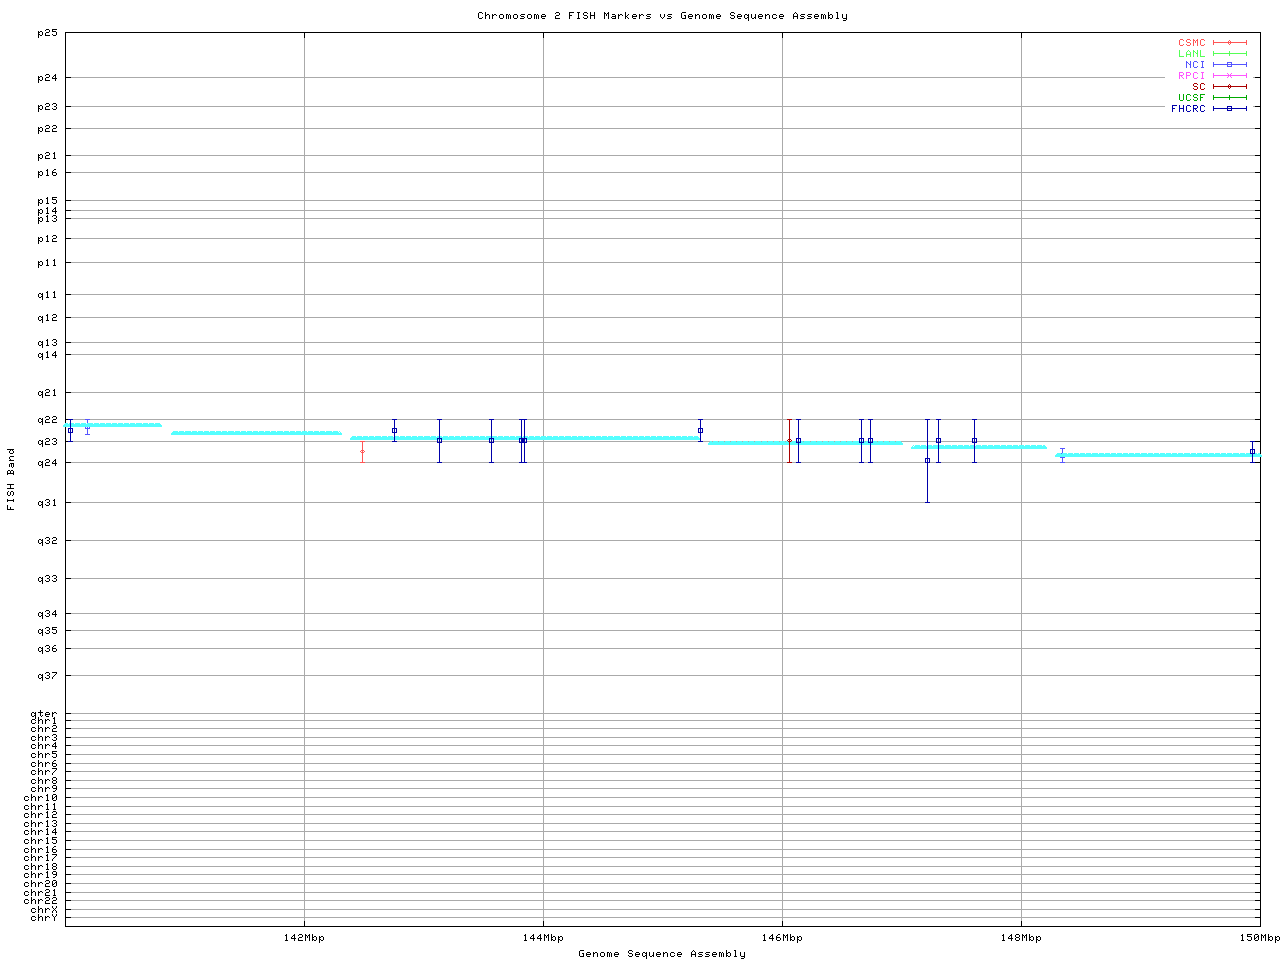This screenshot has height=960, width=1280.
Task: Click the RPCI legend cross marker
Action: (1229, 75)
